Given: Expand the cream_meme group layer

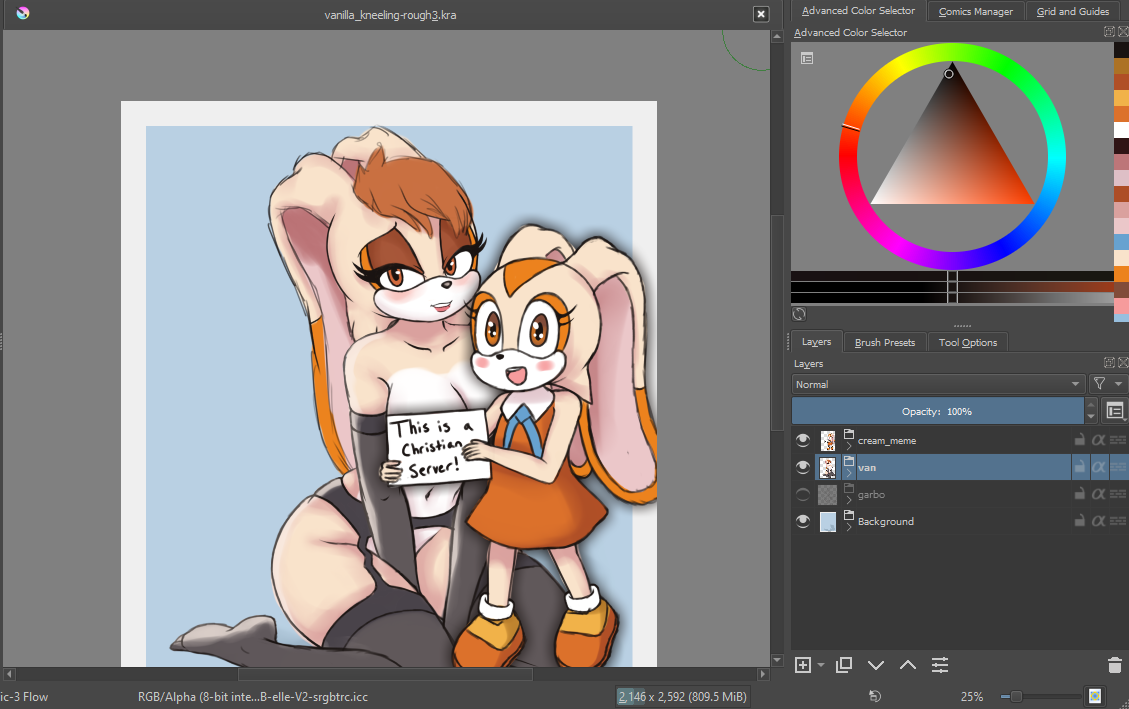Looking at the screenshot, I should (x=849, y=447).
